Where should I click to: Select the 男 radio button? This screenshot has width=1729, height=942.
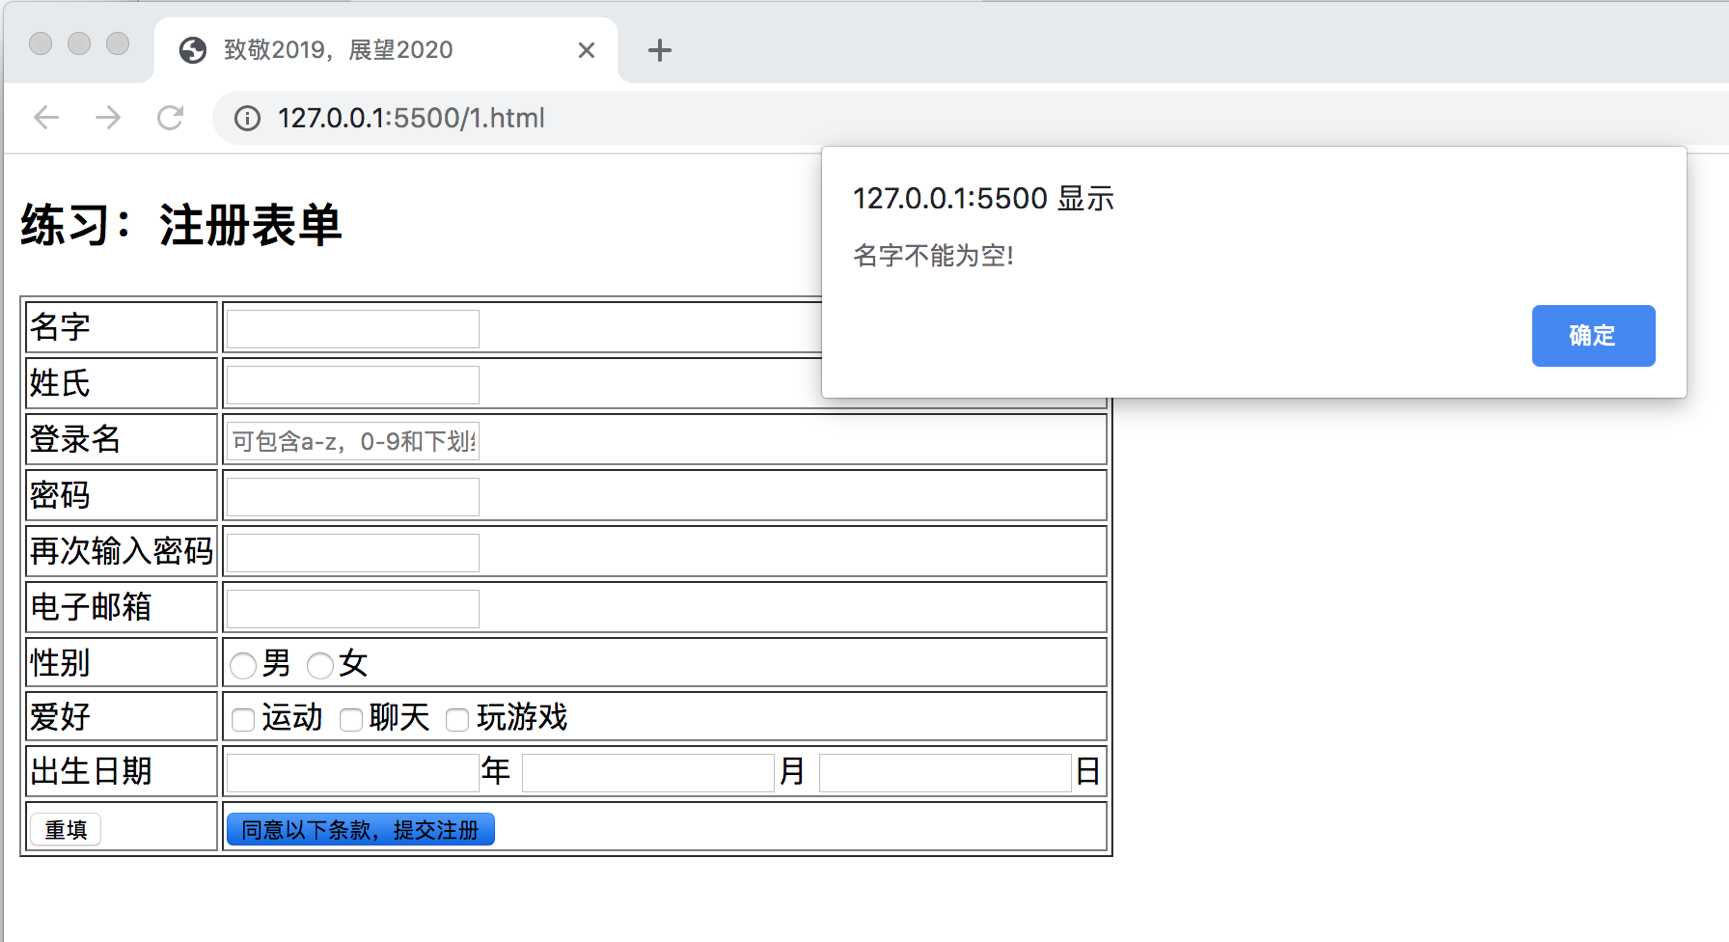coord(243,665)
